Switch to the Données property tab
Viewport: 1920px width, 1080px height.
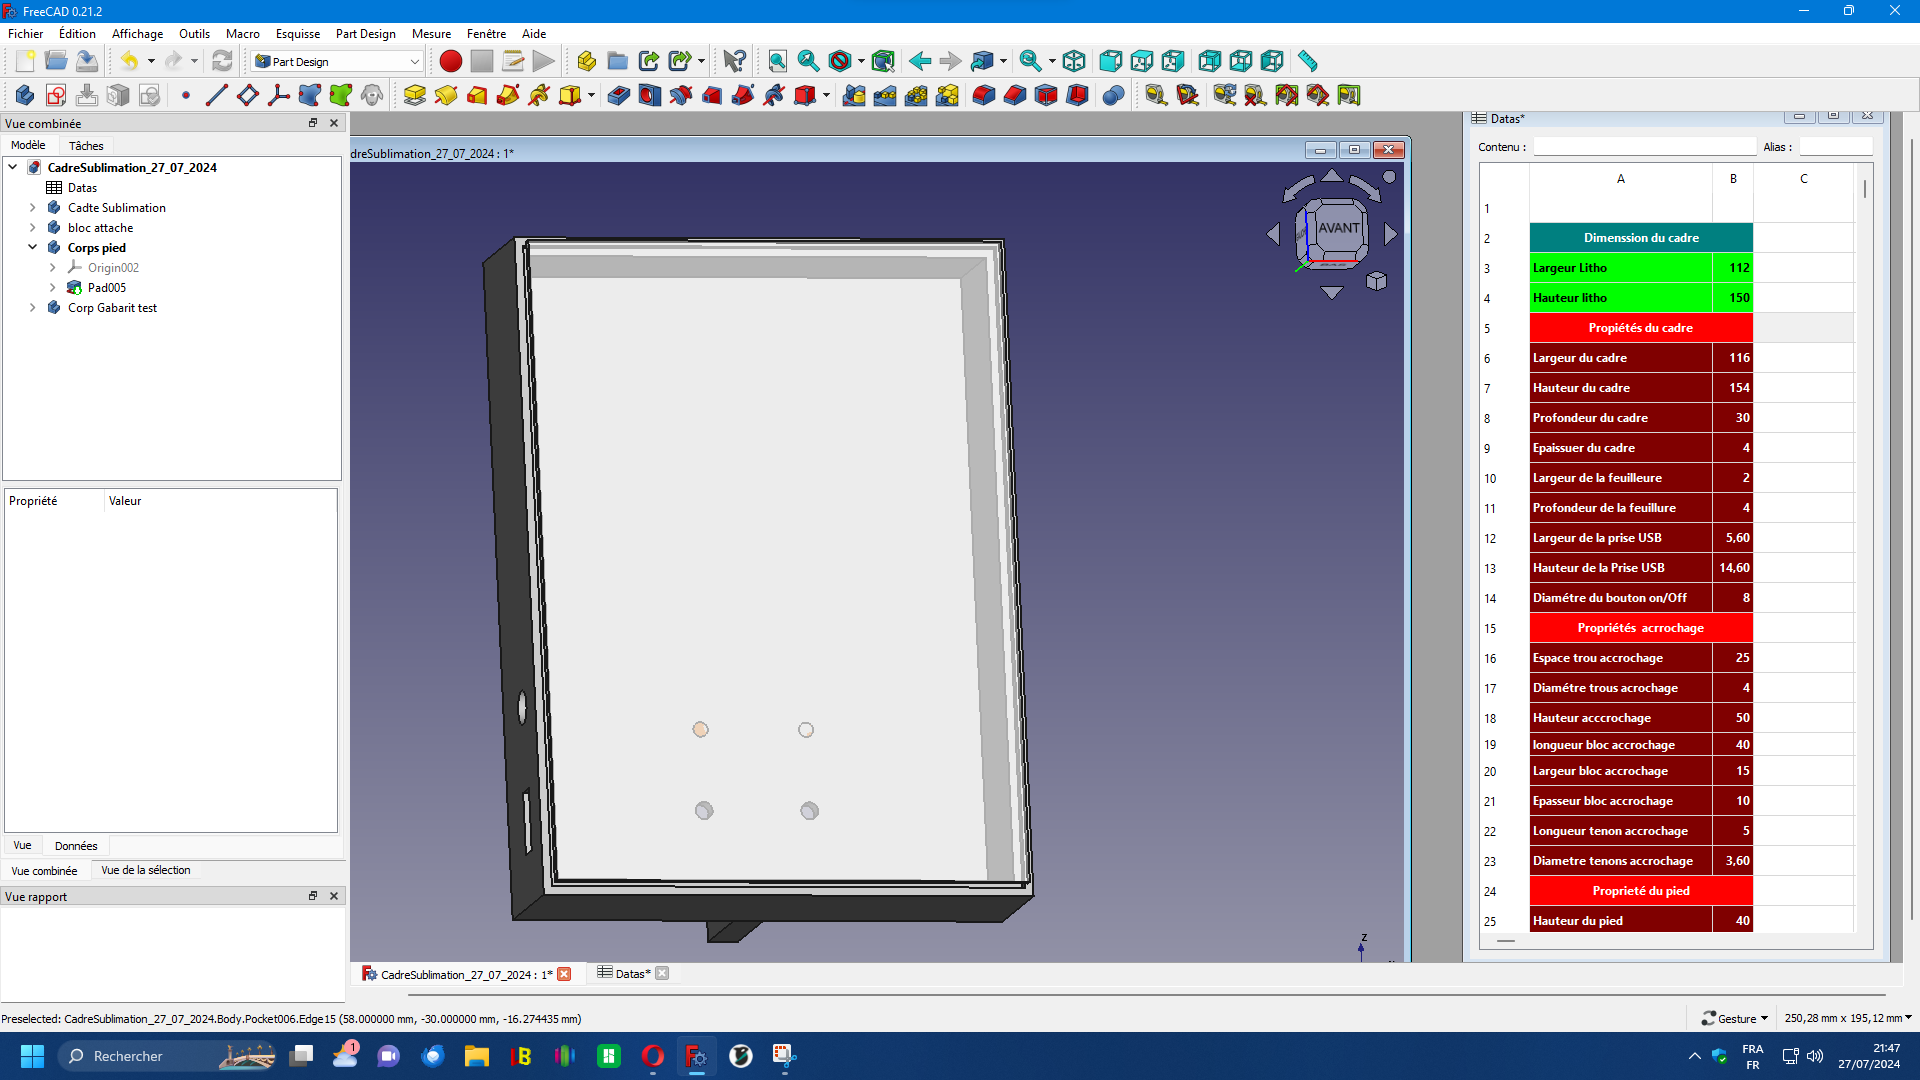pyautogui.click(x=76, y=846)
